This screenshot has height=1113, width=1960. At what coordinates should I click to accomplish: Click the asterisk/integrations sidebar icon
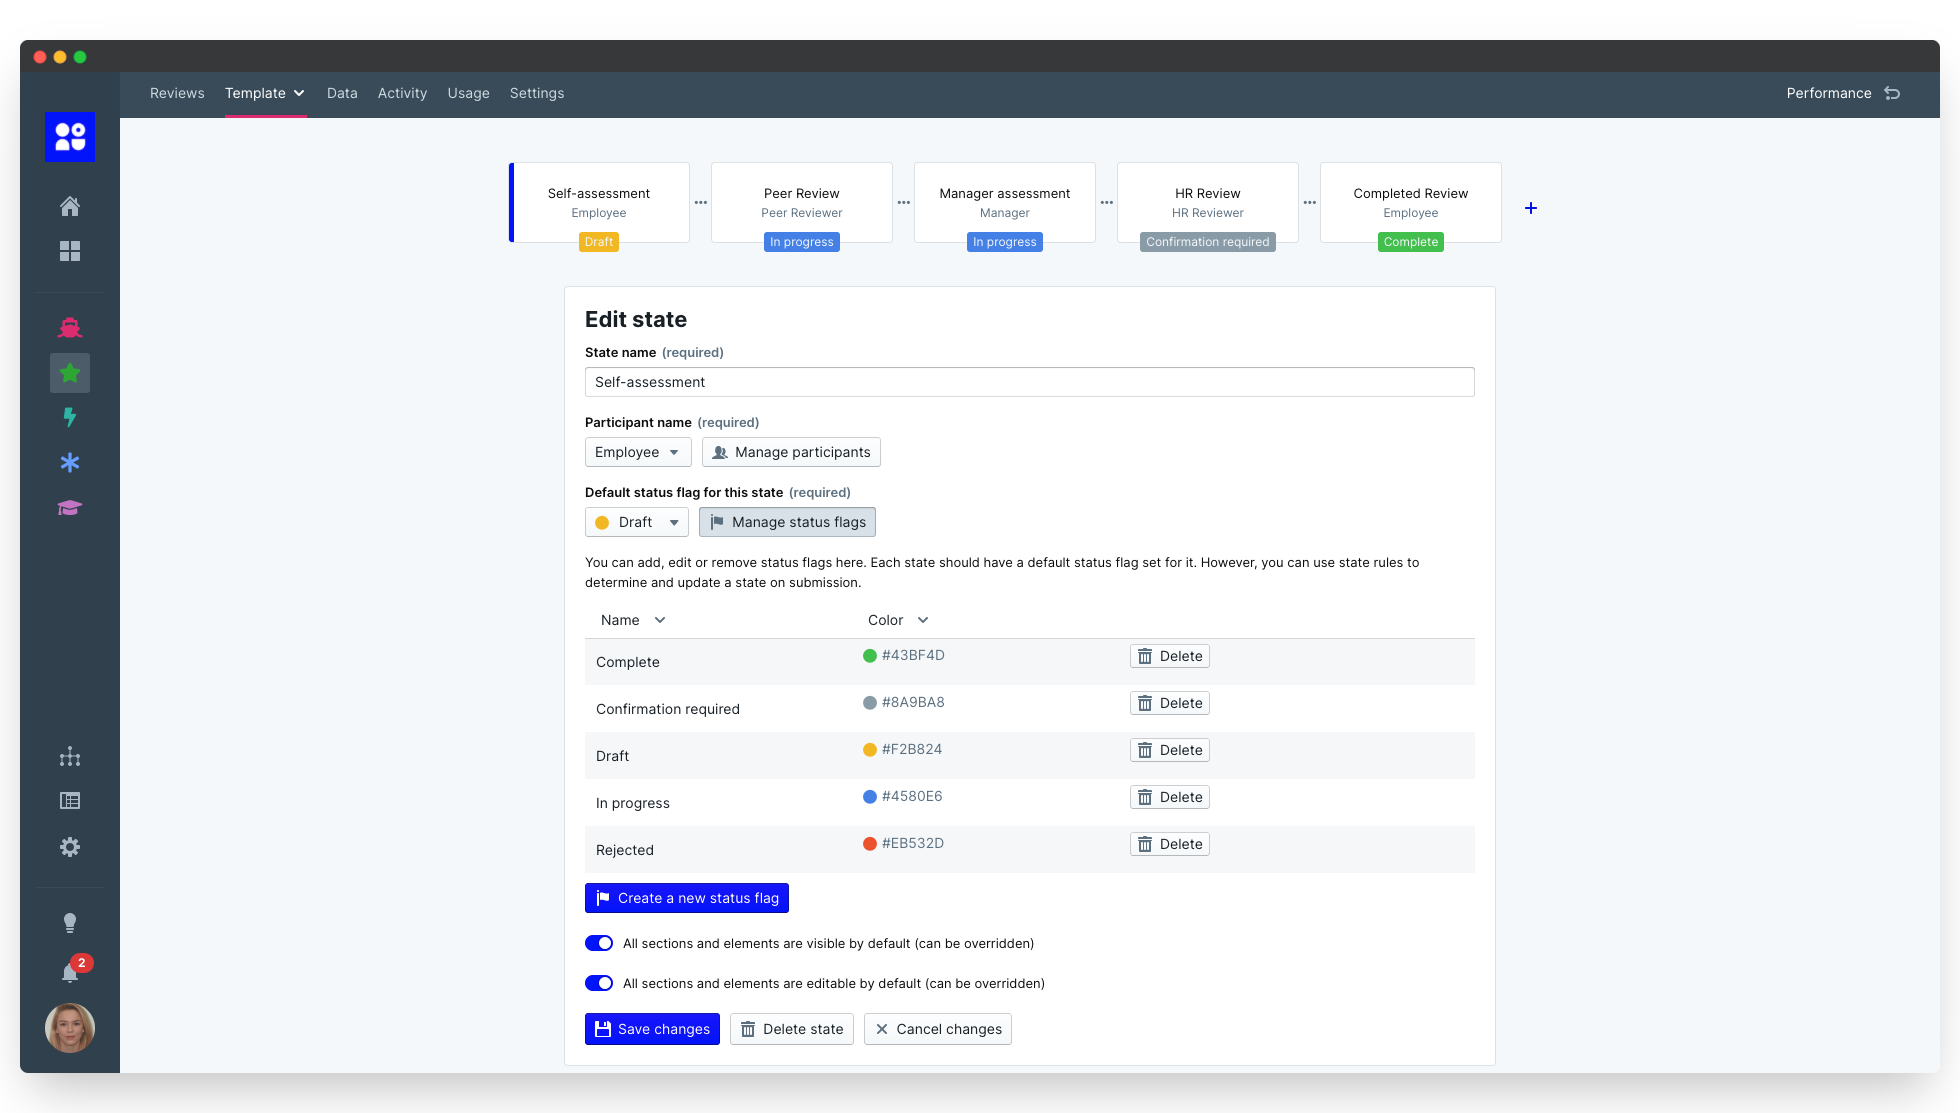pyautogui.click(x=70, y=463)
